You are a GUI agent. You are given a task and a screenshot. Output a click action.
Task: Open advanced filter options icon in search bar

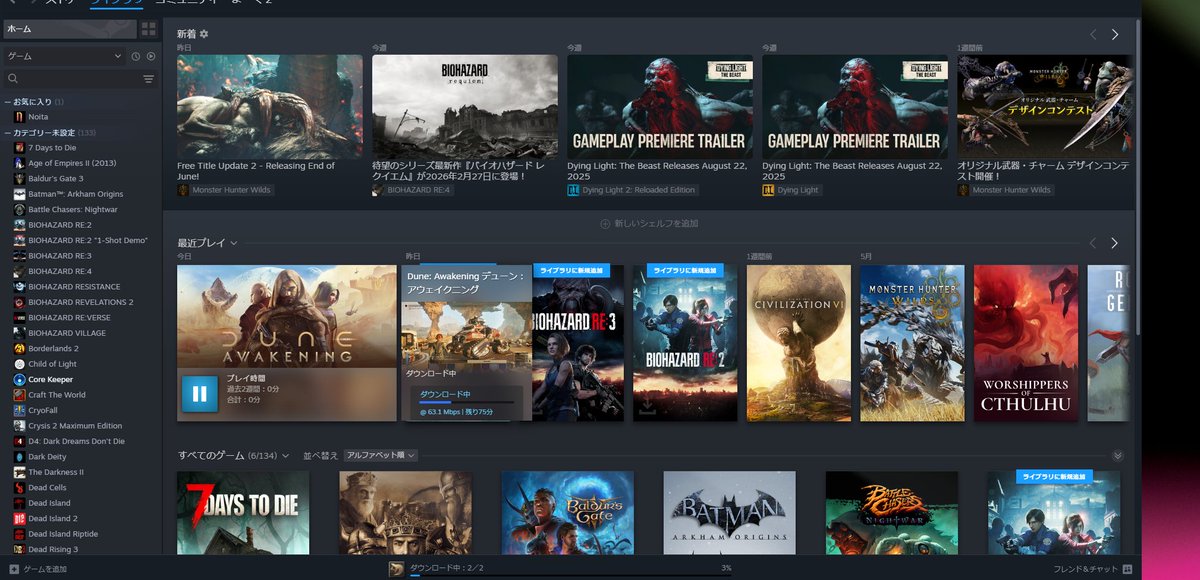point(149,79)
